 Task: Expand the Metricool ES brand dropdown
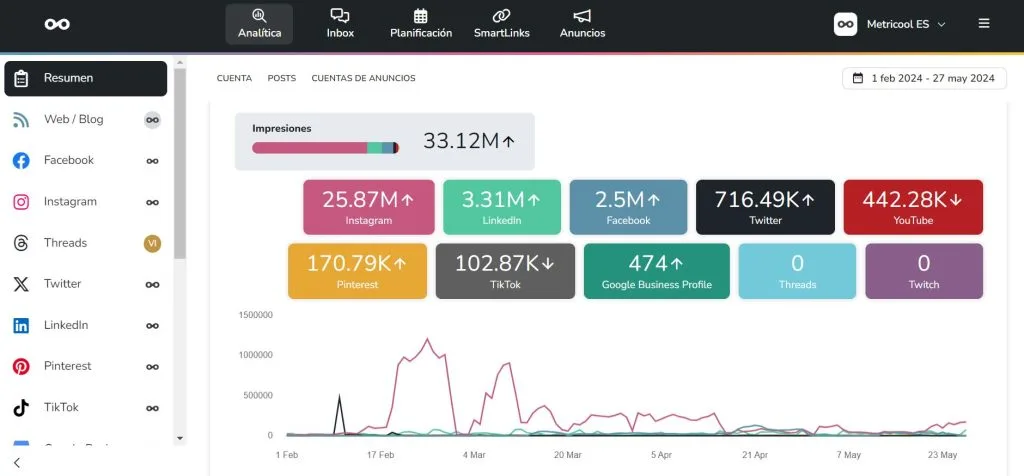point(941,24)
